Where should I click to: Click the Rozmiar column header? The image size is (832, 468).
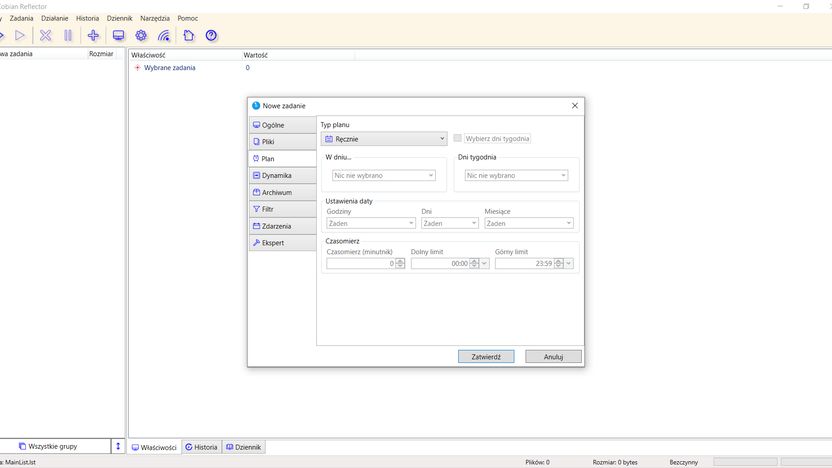pos(101,54)
